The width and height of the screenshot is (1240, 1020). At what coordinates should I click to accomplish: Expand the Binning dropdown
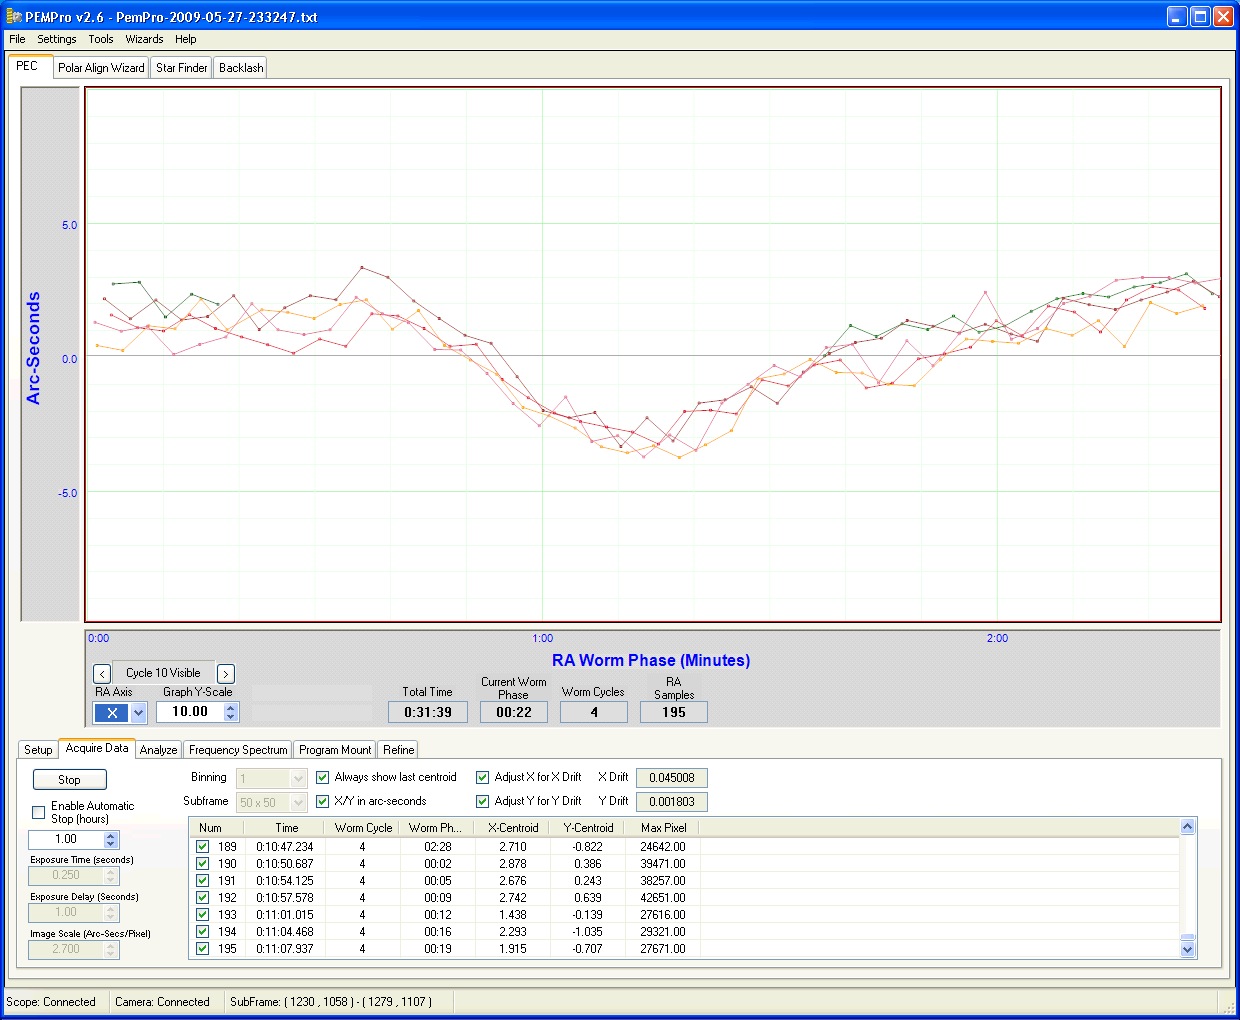(x=298, y=778)
